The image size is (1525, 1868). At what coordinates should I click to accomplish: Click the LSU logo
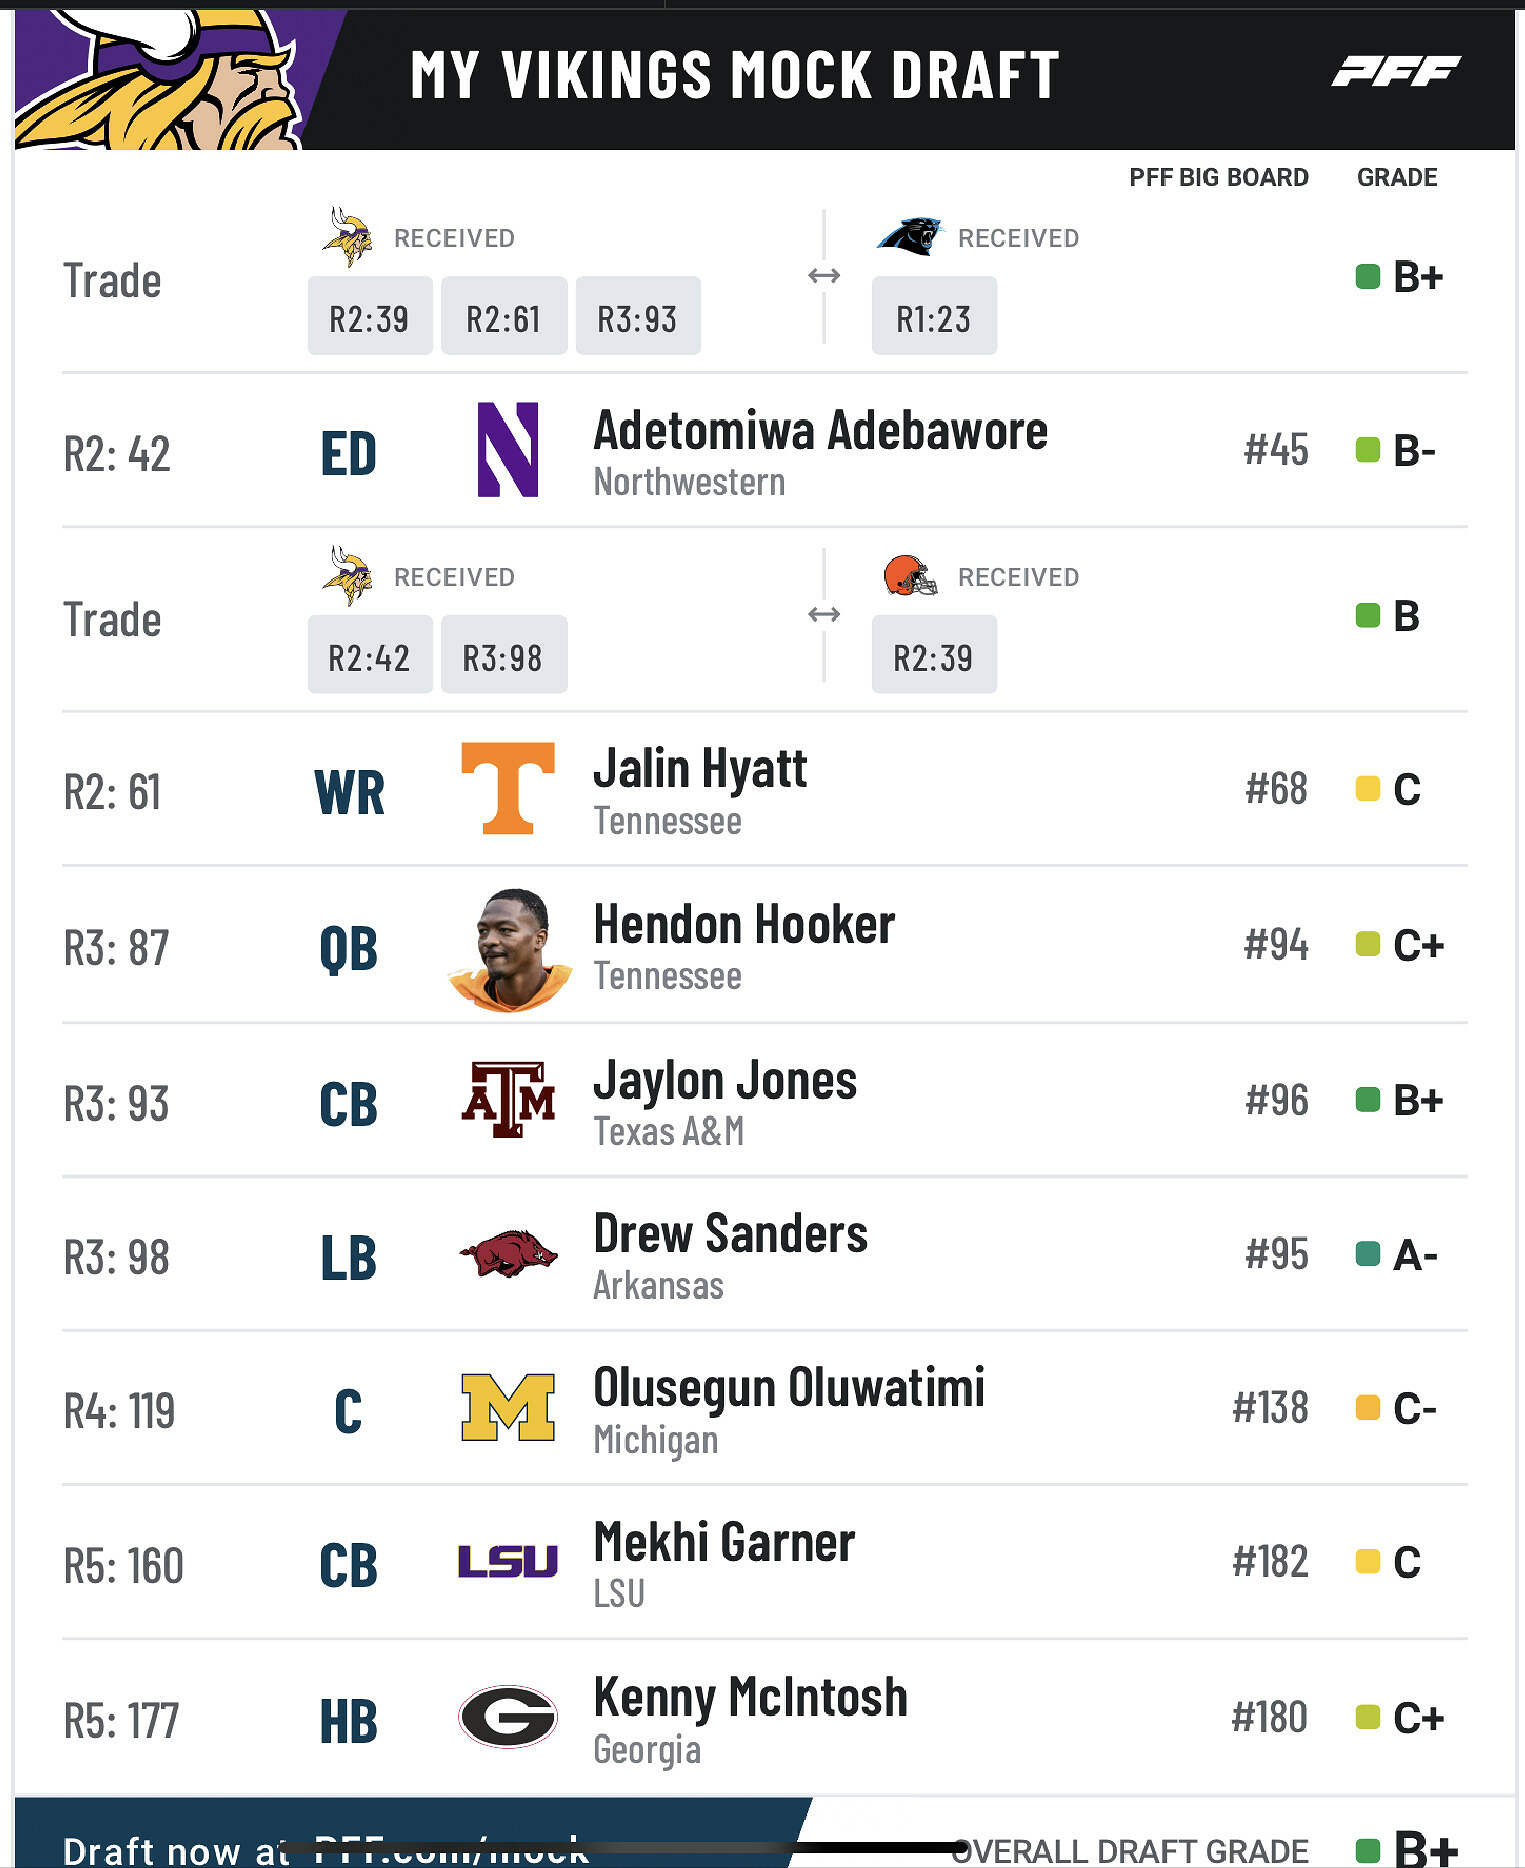pyautogui.click(x=508, y=1561)
